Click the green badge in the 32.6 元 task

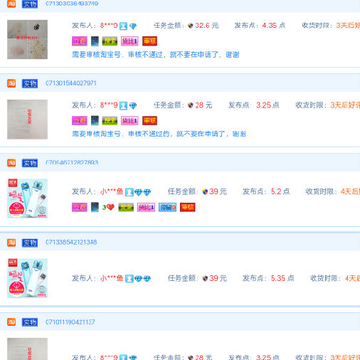[x=110, y=41]
